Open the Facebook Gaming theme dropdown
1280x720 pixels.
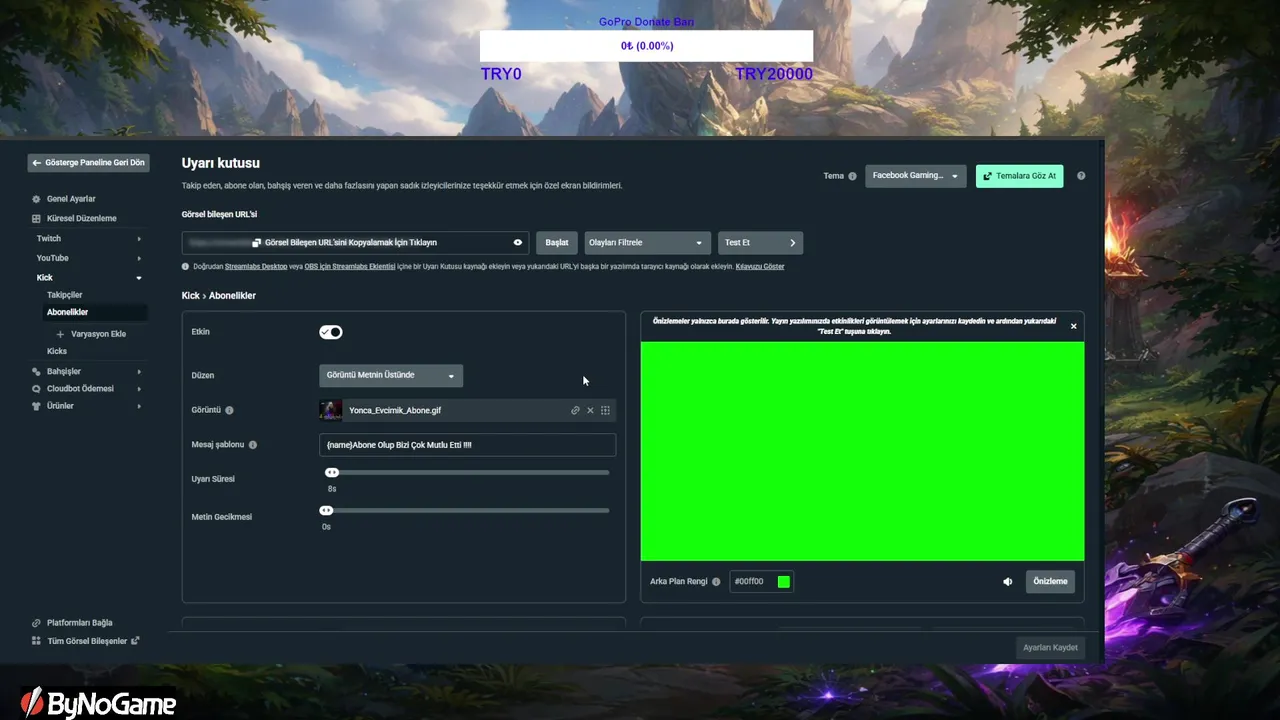click(915, 176)
